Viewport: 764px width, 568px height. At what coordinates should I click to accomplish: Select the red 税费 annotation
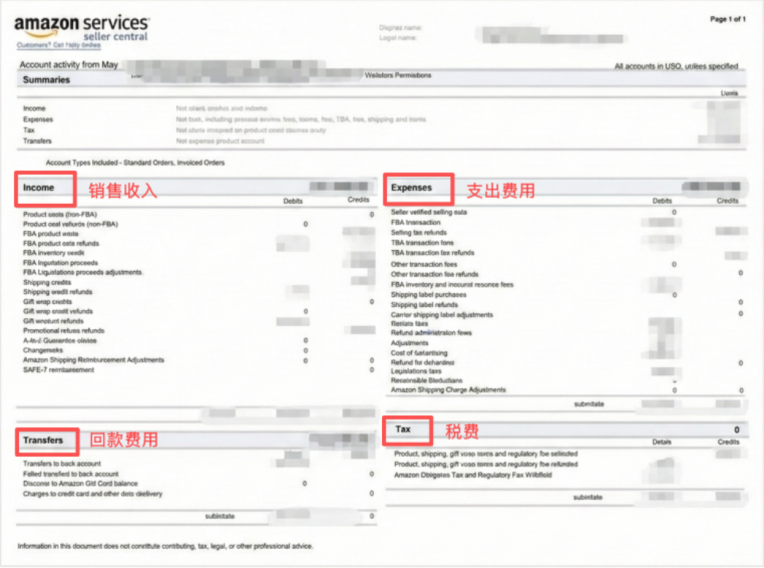(462, 431)
